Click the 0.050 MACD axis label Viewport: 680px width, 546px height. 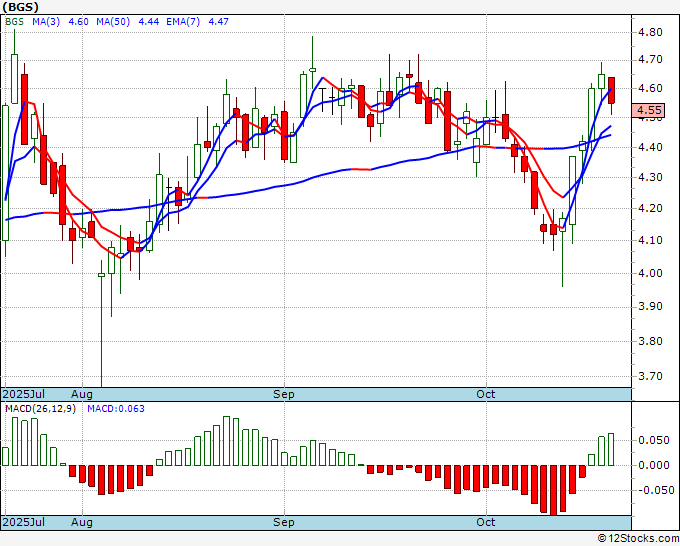pyautogui.click(x=656, y=440)
